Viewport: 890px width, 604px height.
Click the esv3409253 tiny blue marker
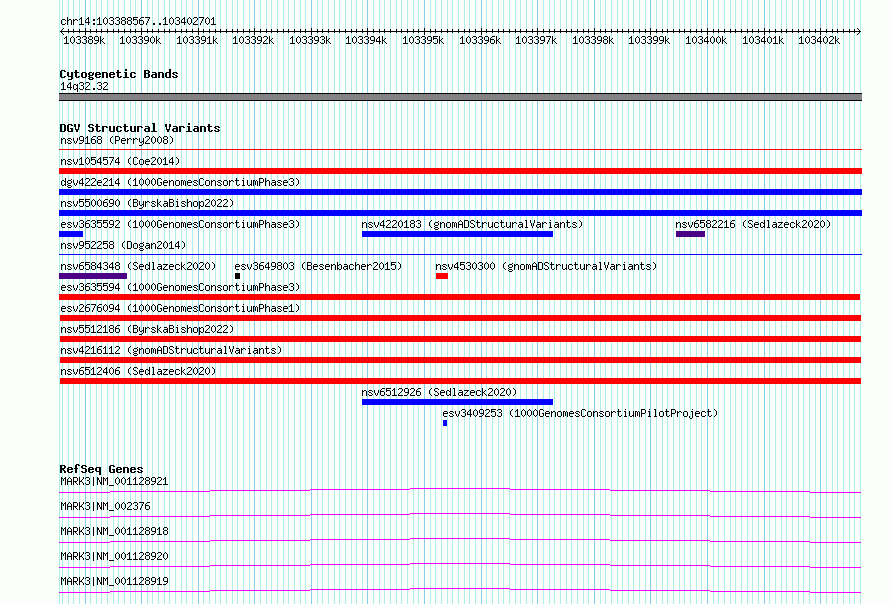(x=445, y=423)
